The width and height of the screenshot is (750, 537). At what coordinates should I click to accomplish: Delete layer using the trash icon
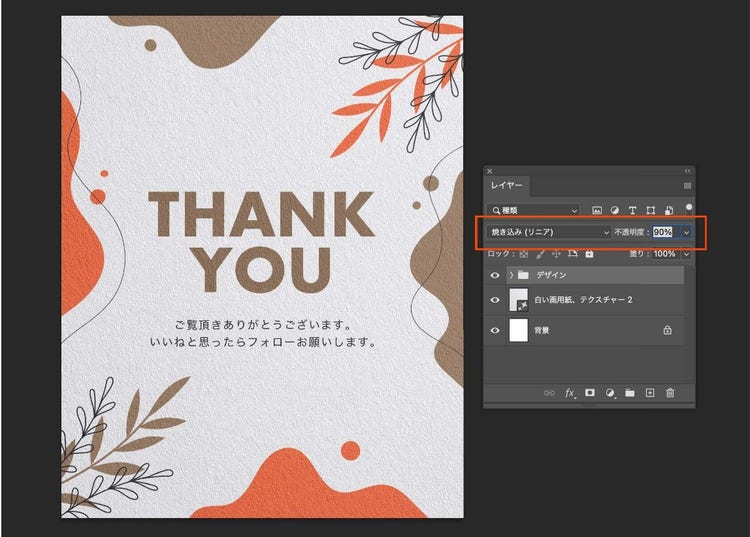pos(670,393)
